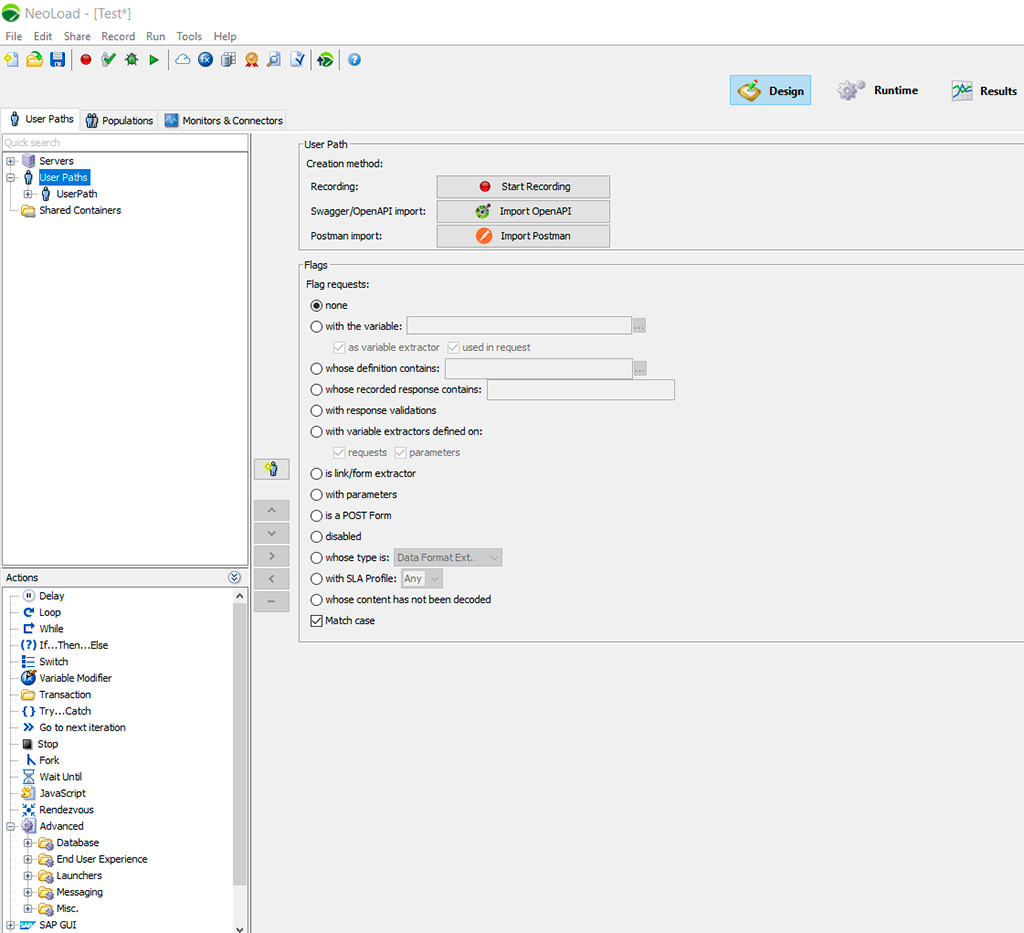The height and width of the screenshot is (933, 1024).
Task: Select the Shared Containers tree item
Action: (x=80, y=210)
